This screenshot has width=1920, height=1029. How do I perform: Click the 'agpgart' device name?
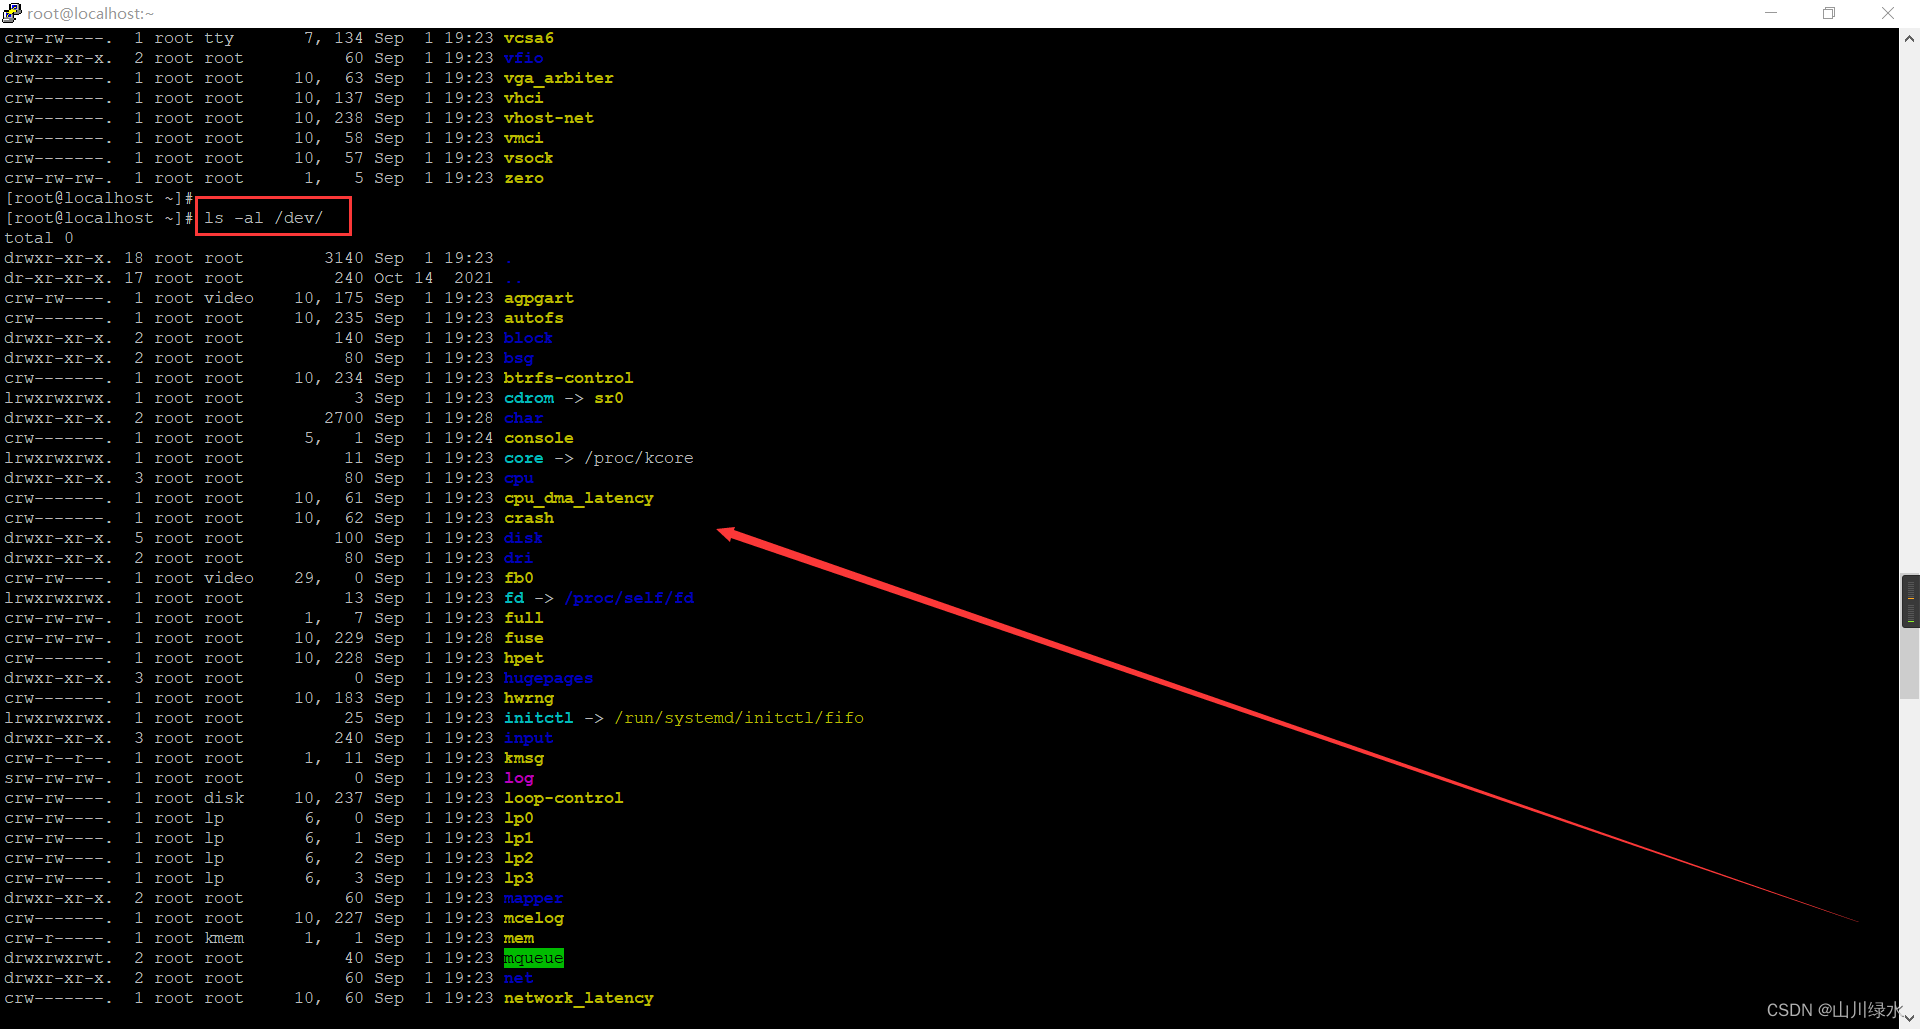coord(539,298)
